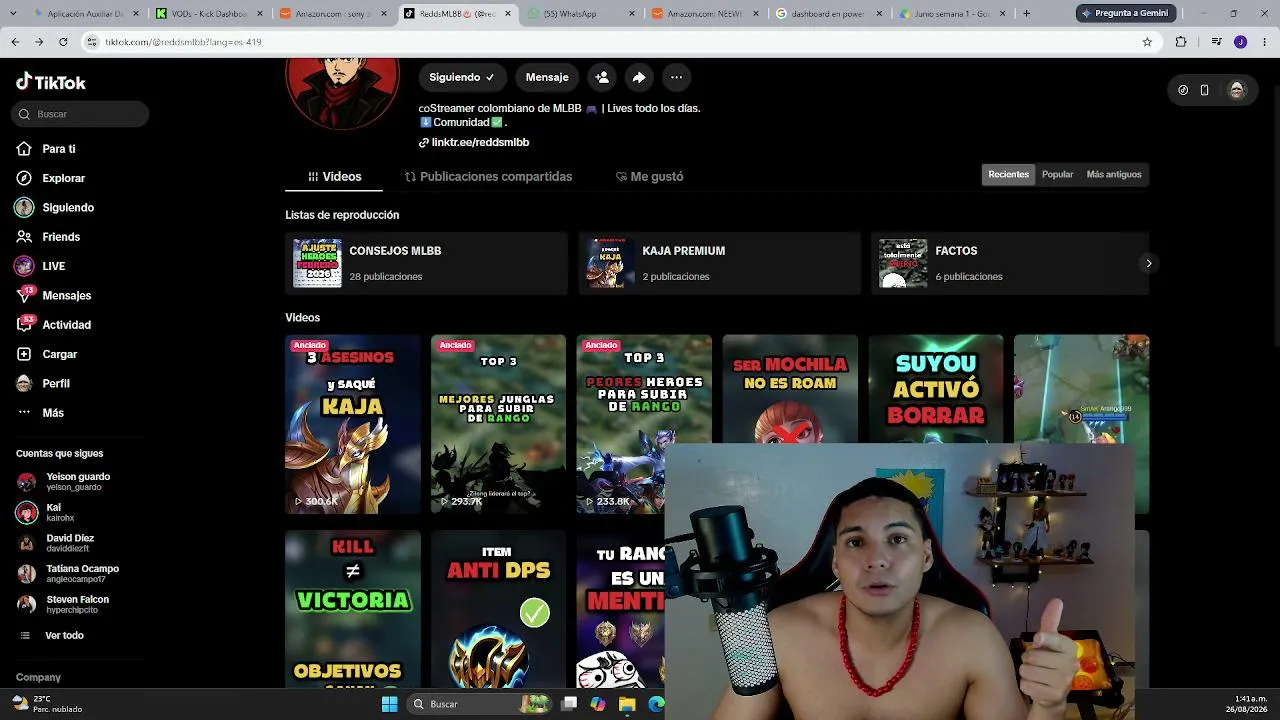Play the 3 Asesinos Kaja video

point(353,424)
